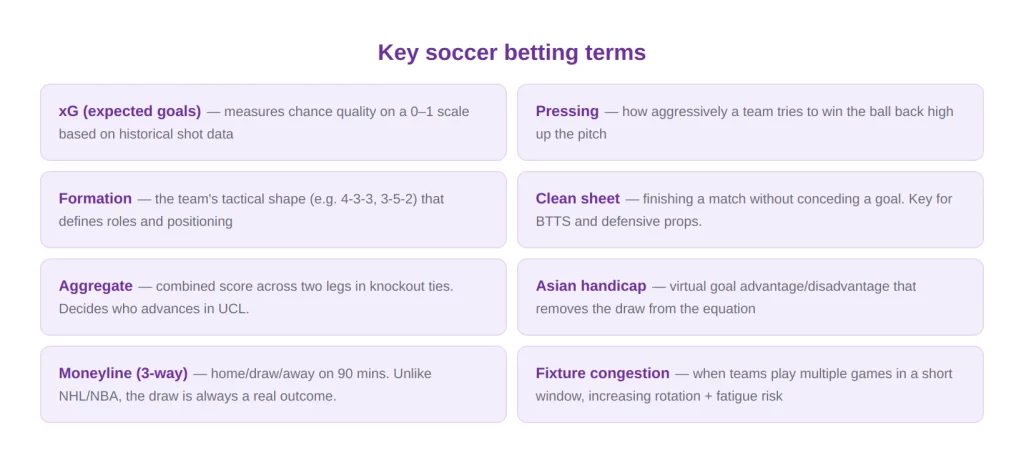This screenshot has width=1024, height=463.
Task: Open the "Aggregate" term
Action: tap(95, 285)
